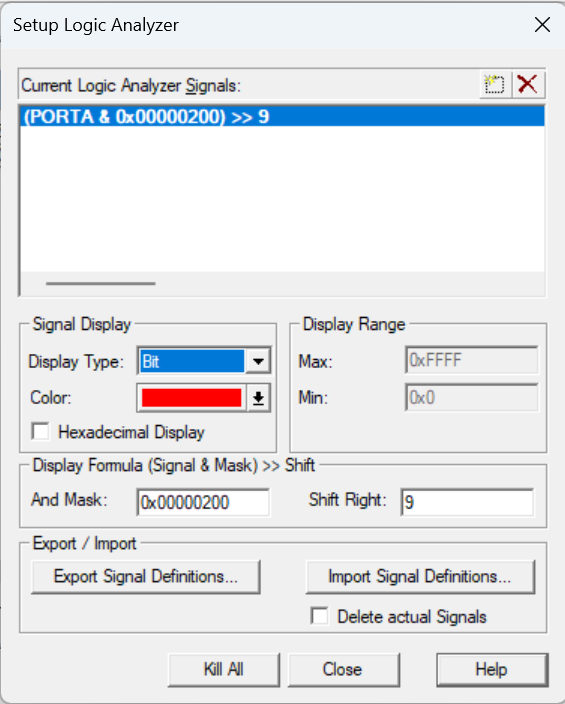Click the red color swatch
Viewport: 565px width, 704px height.
pyautogui.click(x=192, y=398)
